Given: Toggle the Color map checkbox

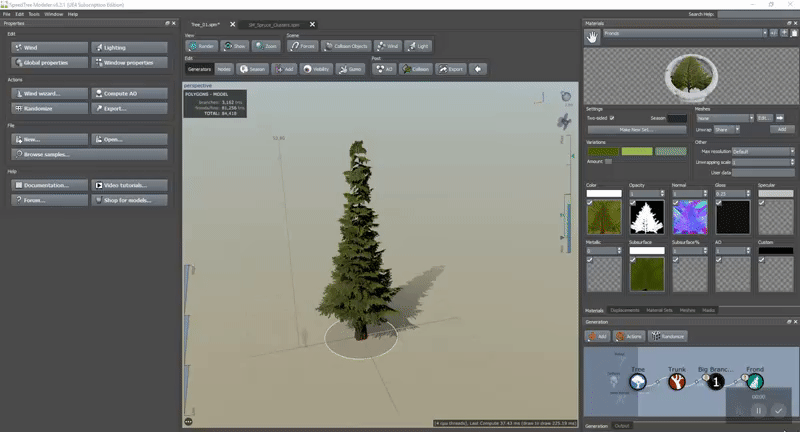Looking at the screenshot, I should pos(590,203).
